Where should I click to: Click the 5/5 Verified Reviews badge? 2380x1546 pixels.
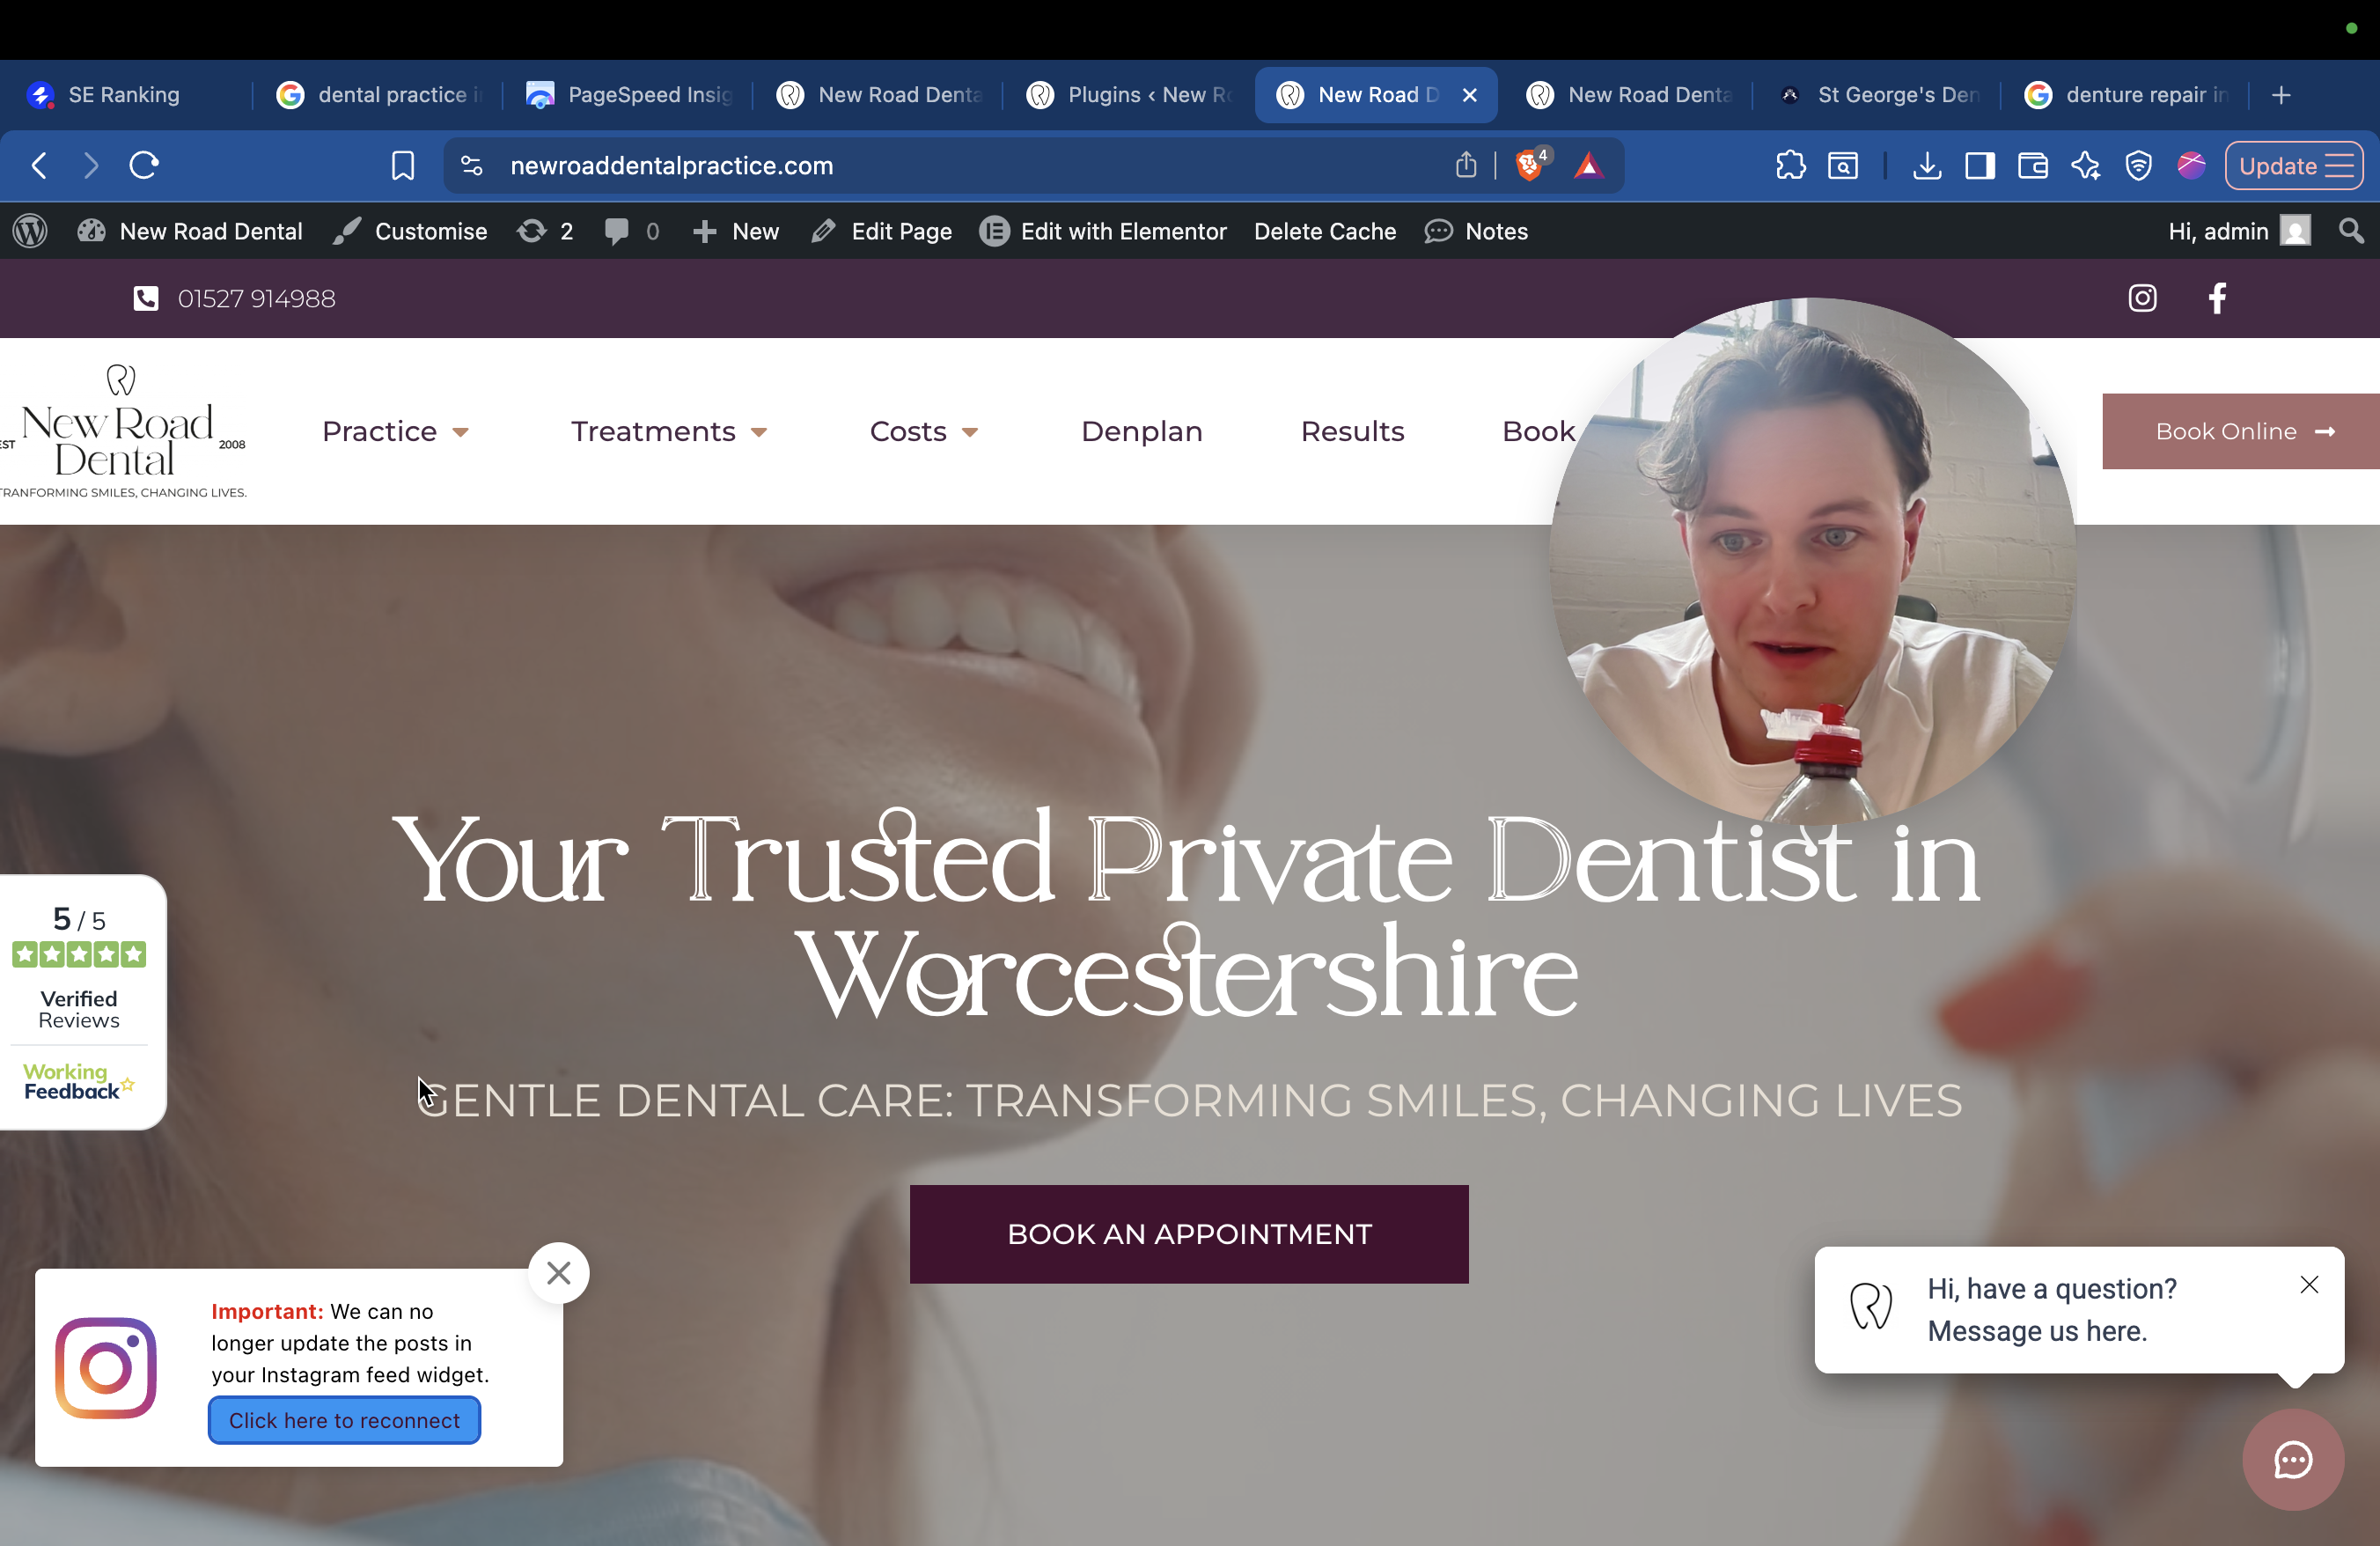coord(79,1002)
